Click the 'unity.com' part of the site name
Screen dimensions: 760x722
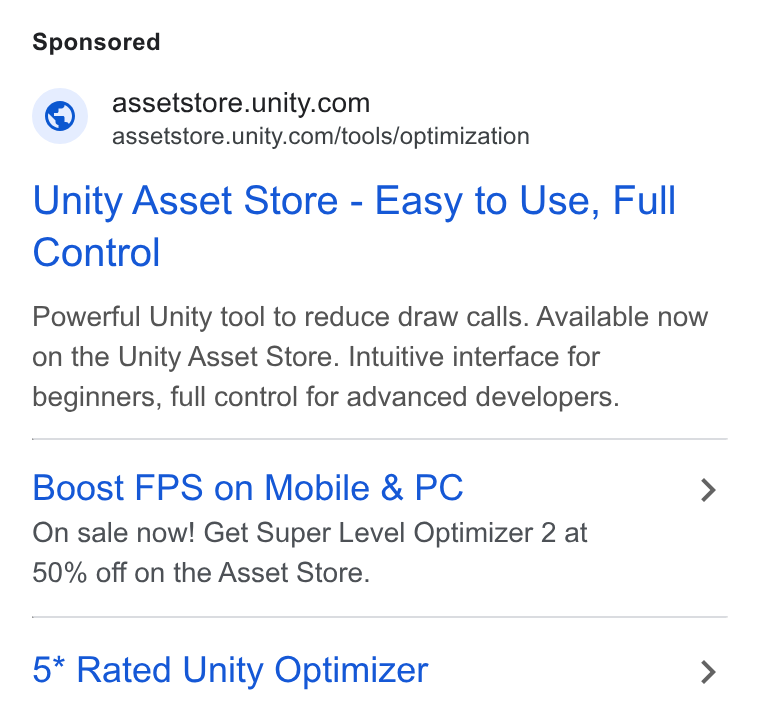[x=310, y=103]
